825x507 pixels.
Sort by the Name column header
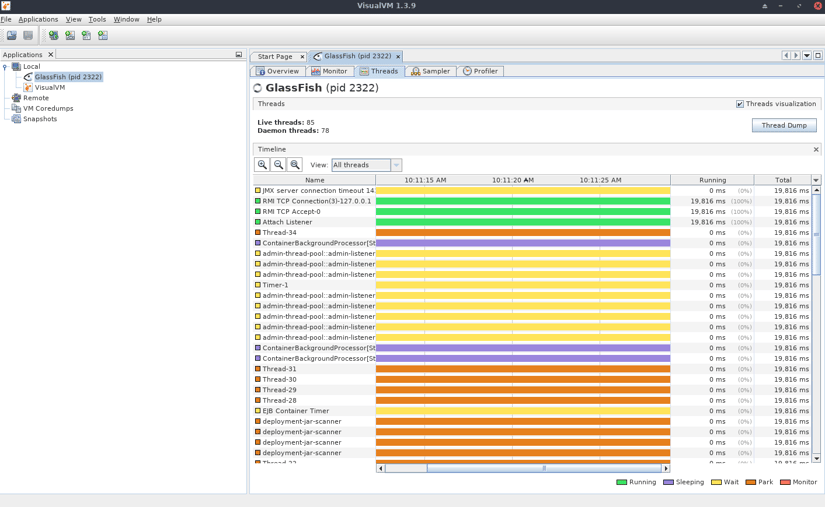315,180
